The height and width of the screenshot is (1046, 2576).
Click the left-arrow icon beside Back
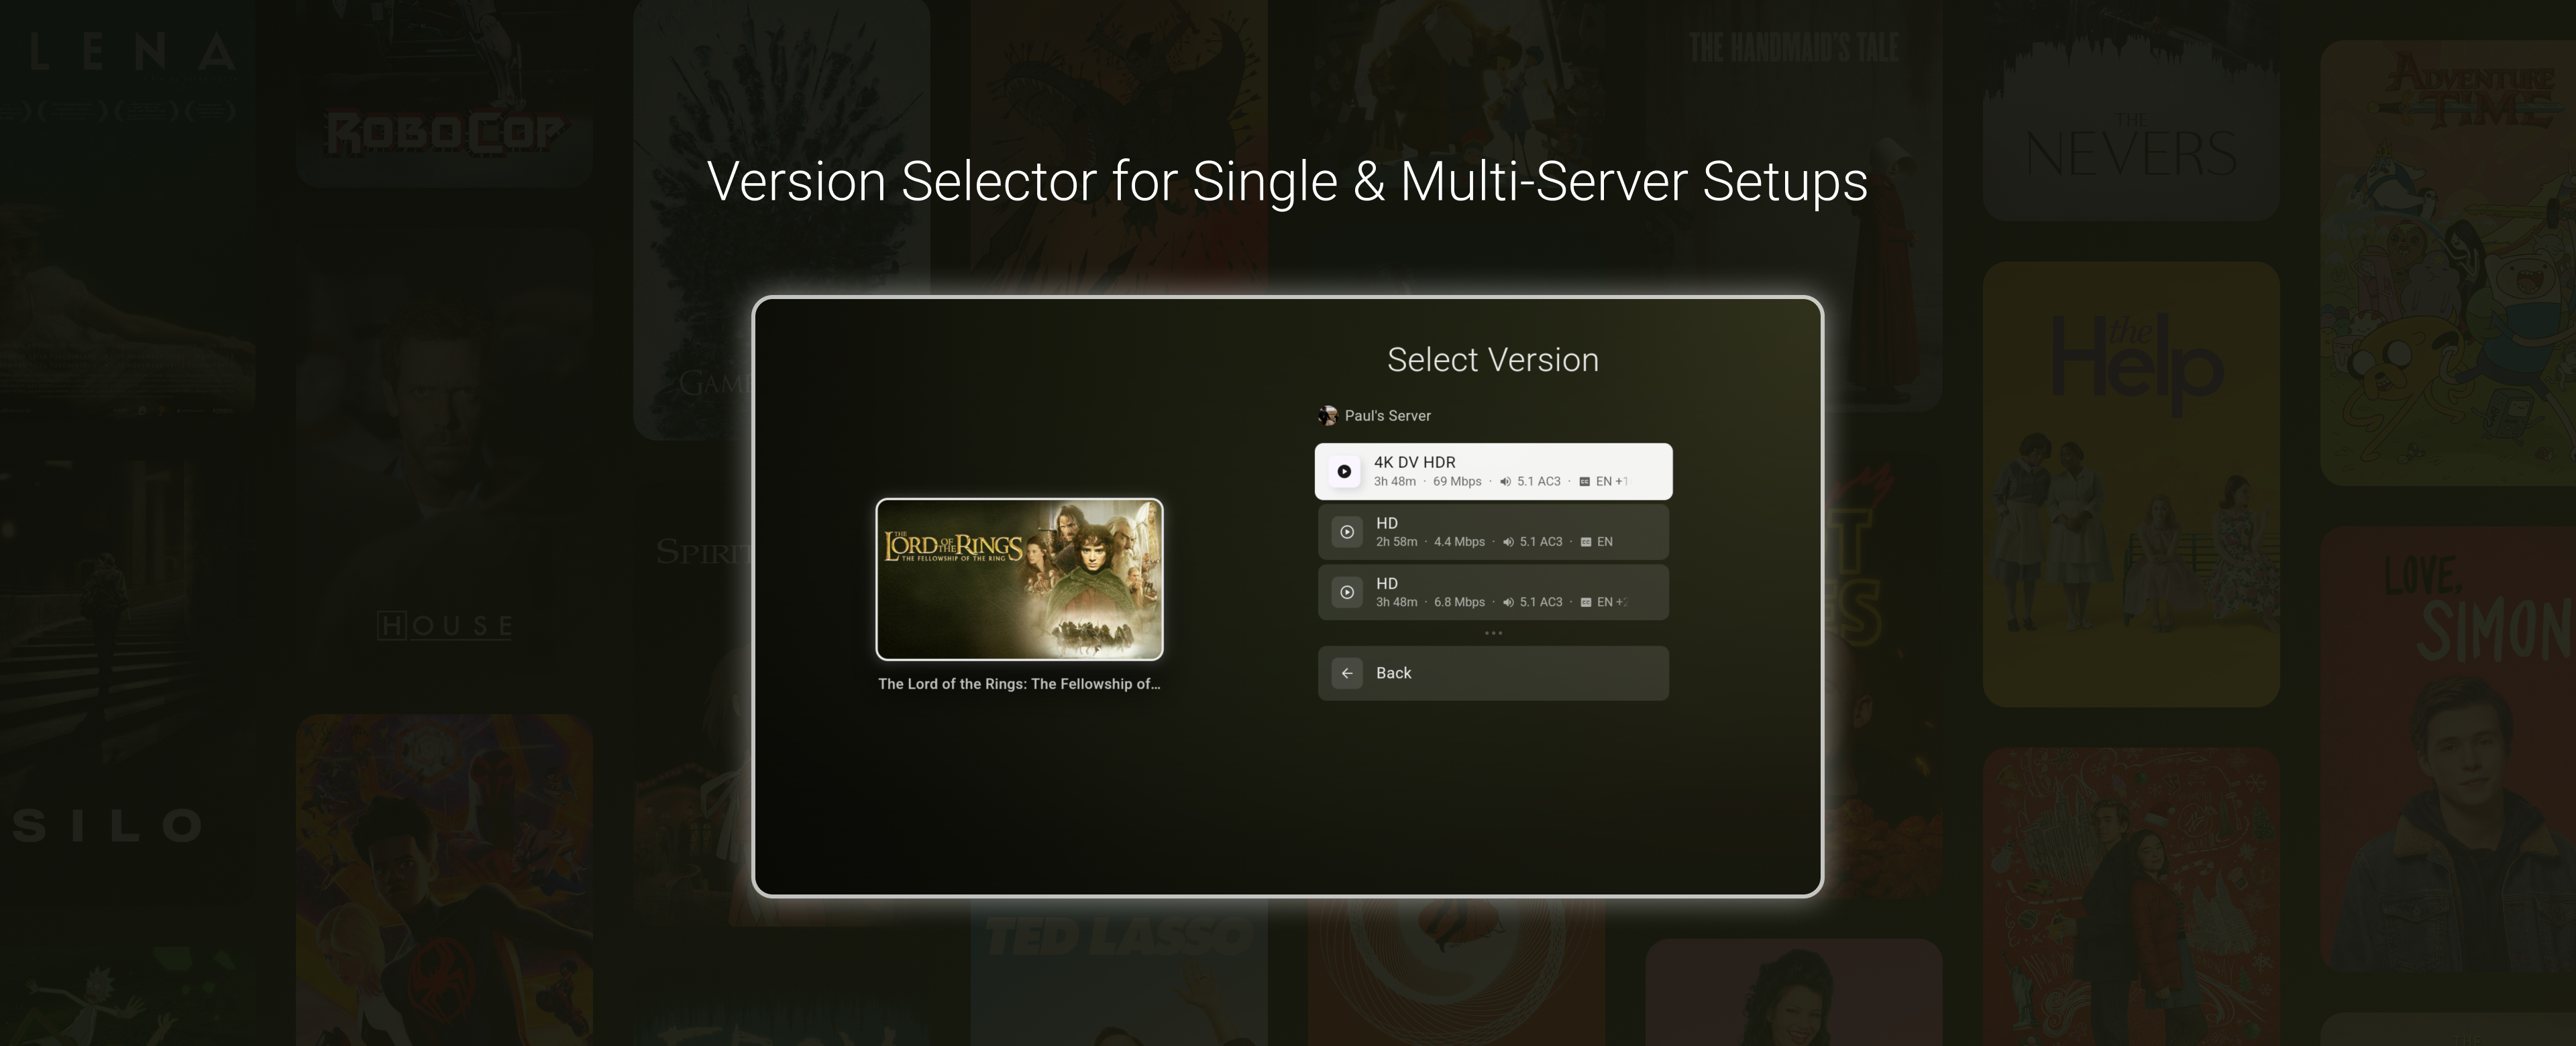click(1347, 673)
